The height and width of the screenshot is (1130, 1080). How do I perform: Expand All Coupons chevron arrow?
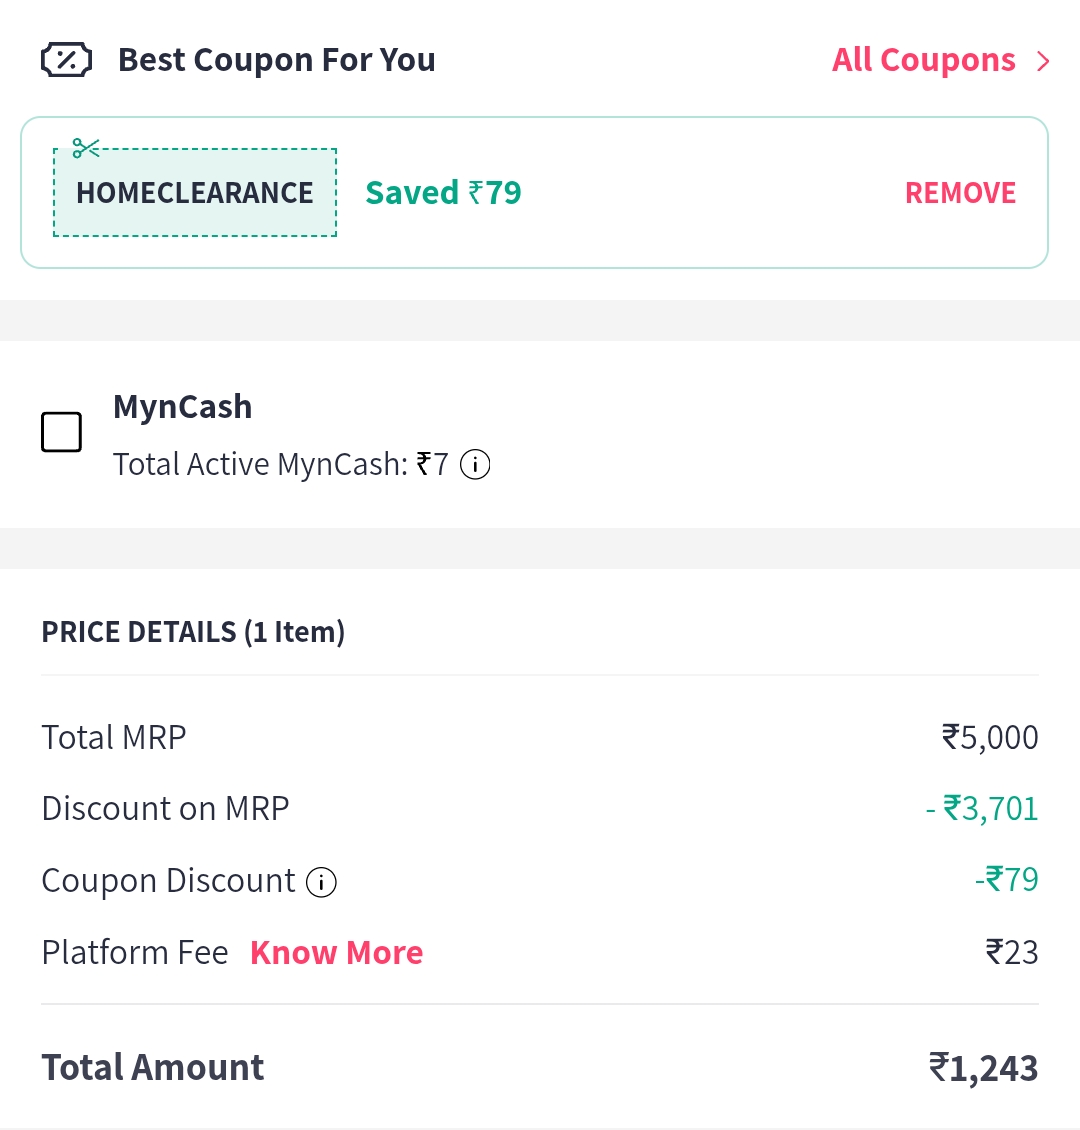point(1043,61)
